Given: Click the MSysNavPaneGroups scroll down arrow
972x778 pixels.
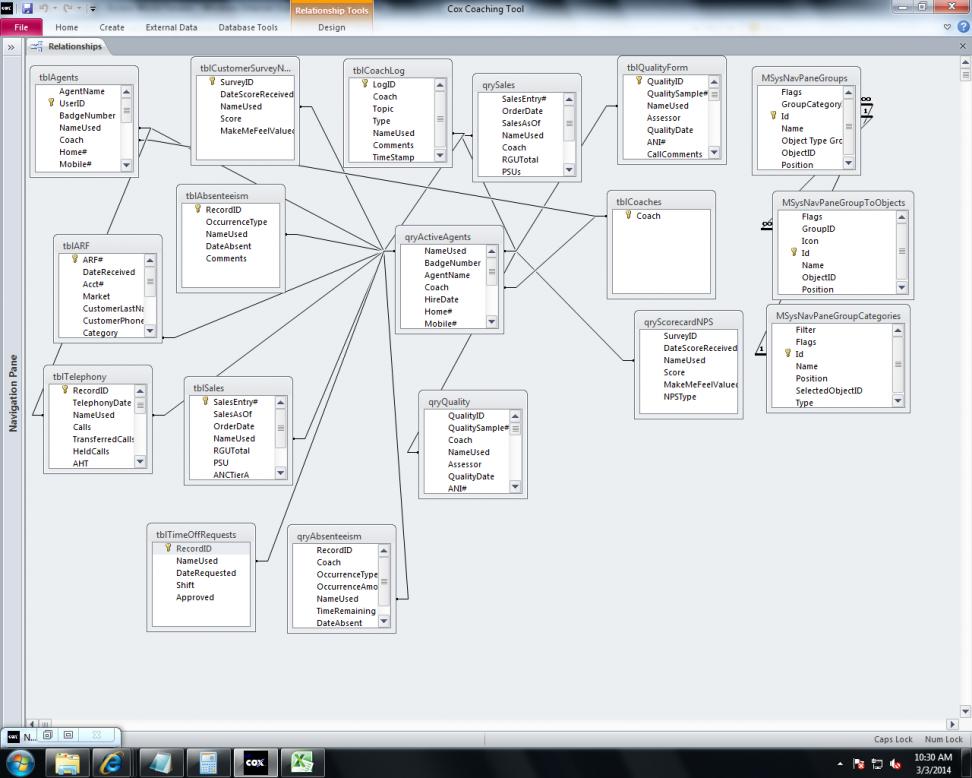Looking at the screenshot, I should click(x=848, y=163).
